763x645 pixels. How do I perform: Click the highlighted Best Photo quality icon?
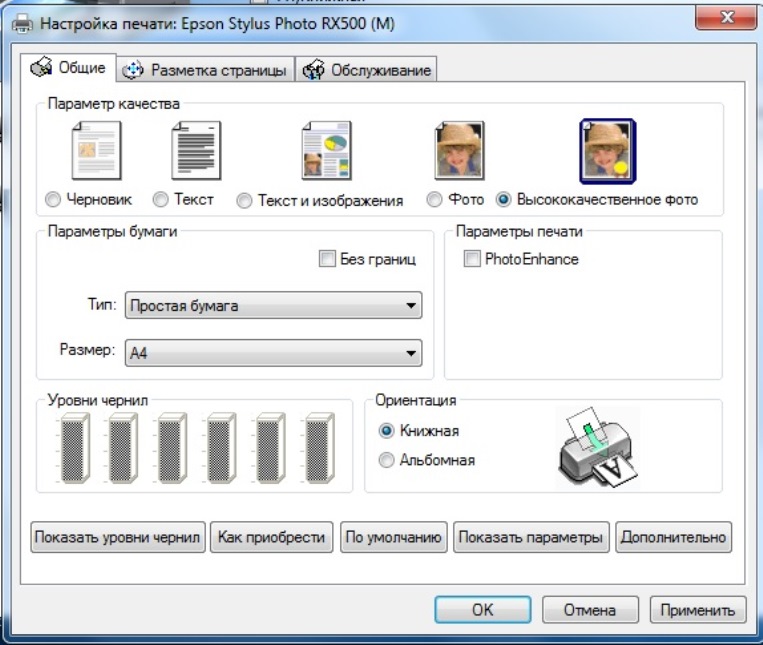(x=608, y=151)
